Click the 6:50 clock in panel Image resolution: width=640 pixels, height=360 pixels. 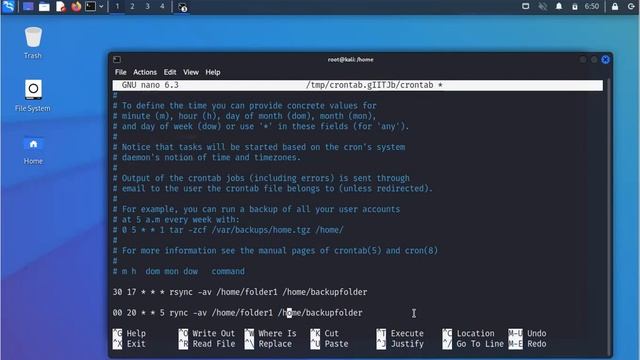pyautogui.click(x=591, y=7)
